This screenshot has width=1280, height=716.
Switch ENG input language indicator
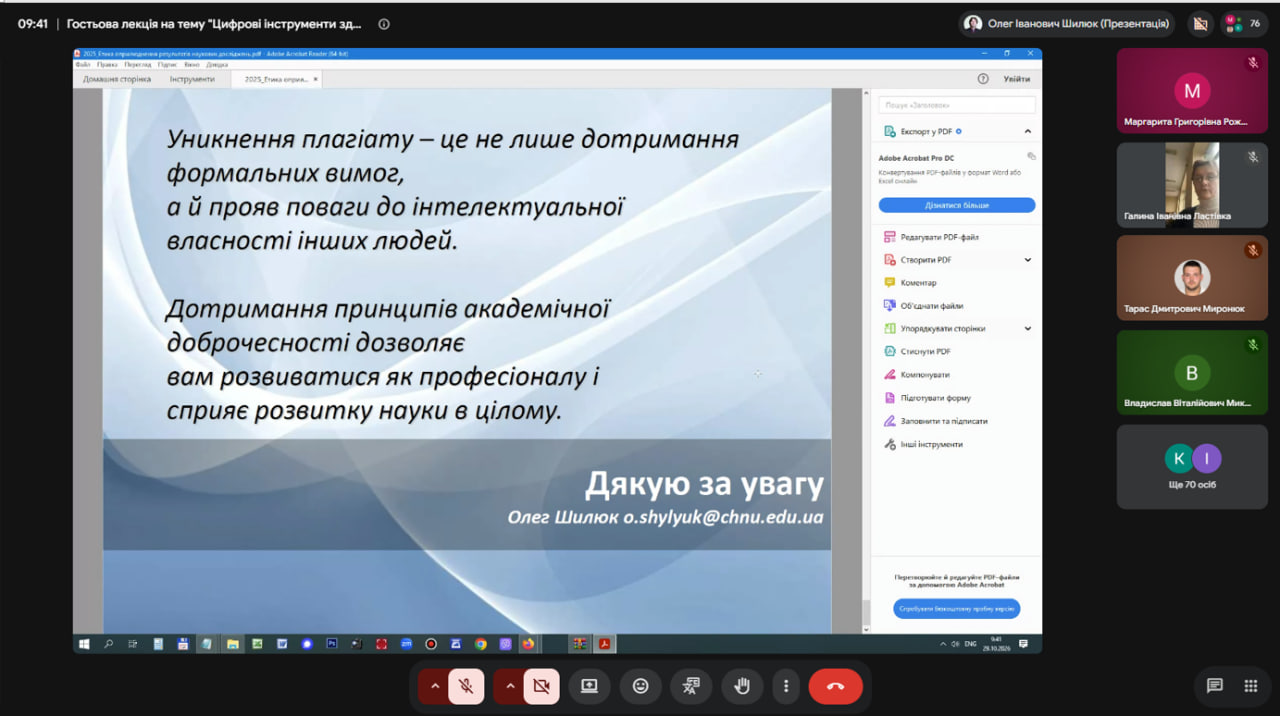pos(970,644)
